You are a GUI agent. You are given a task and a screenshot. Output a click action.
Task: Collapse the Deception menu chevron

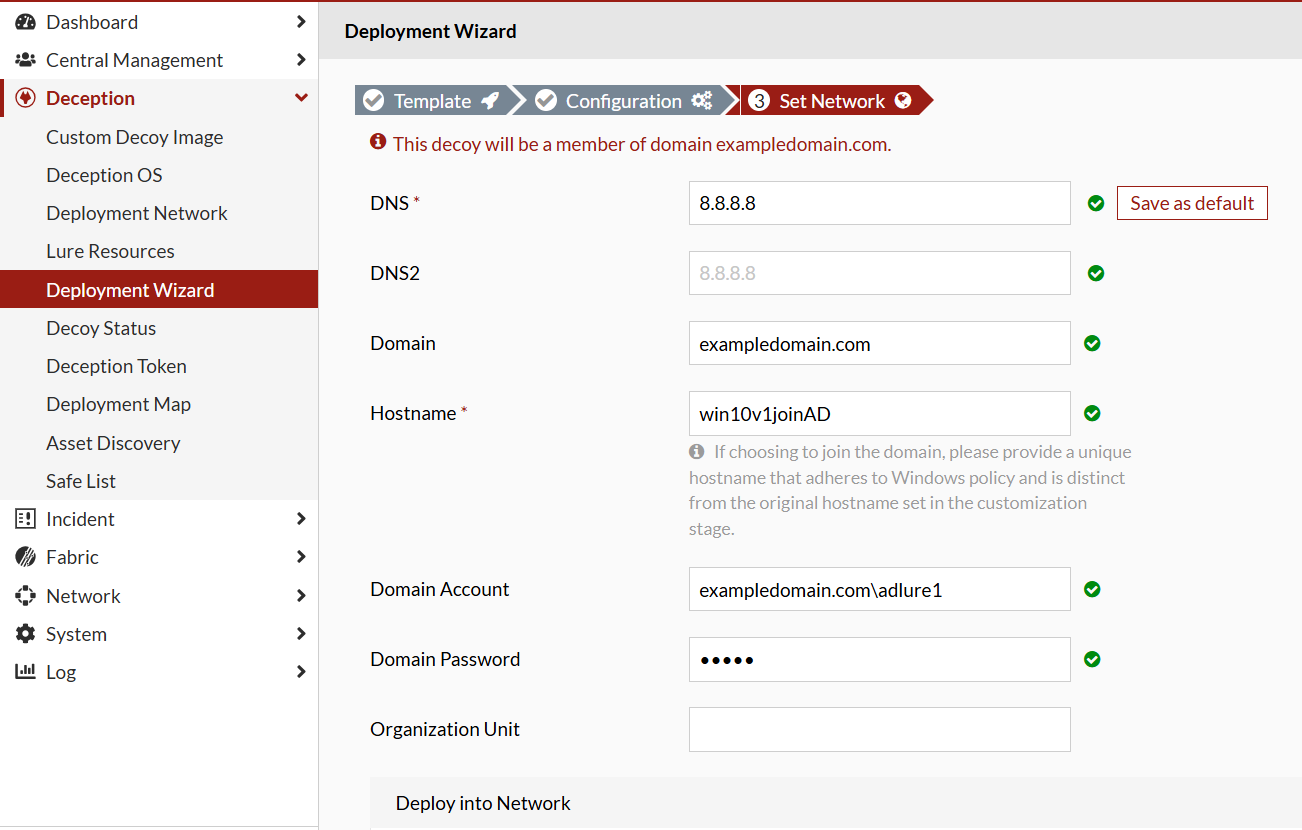click(301, 98)
